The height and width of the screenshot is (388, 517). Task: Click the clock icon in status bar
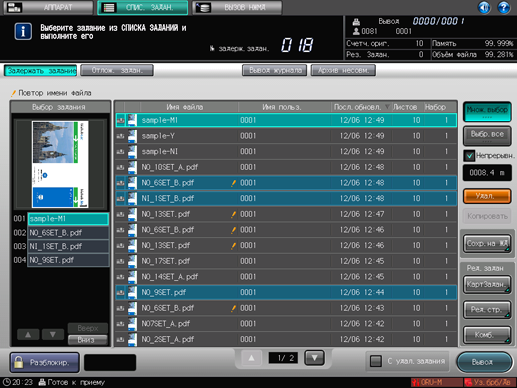coord(6,382)
